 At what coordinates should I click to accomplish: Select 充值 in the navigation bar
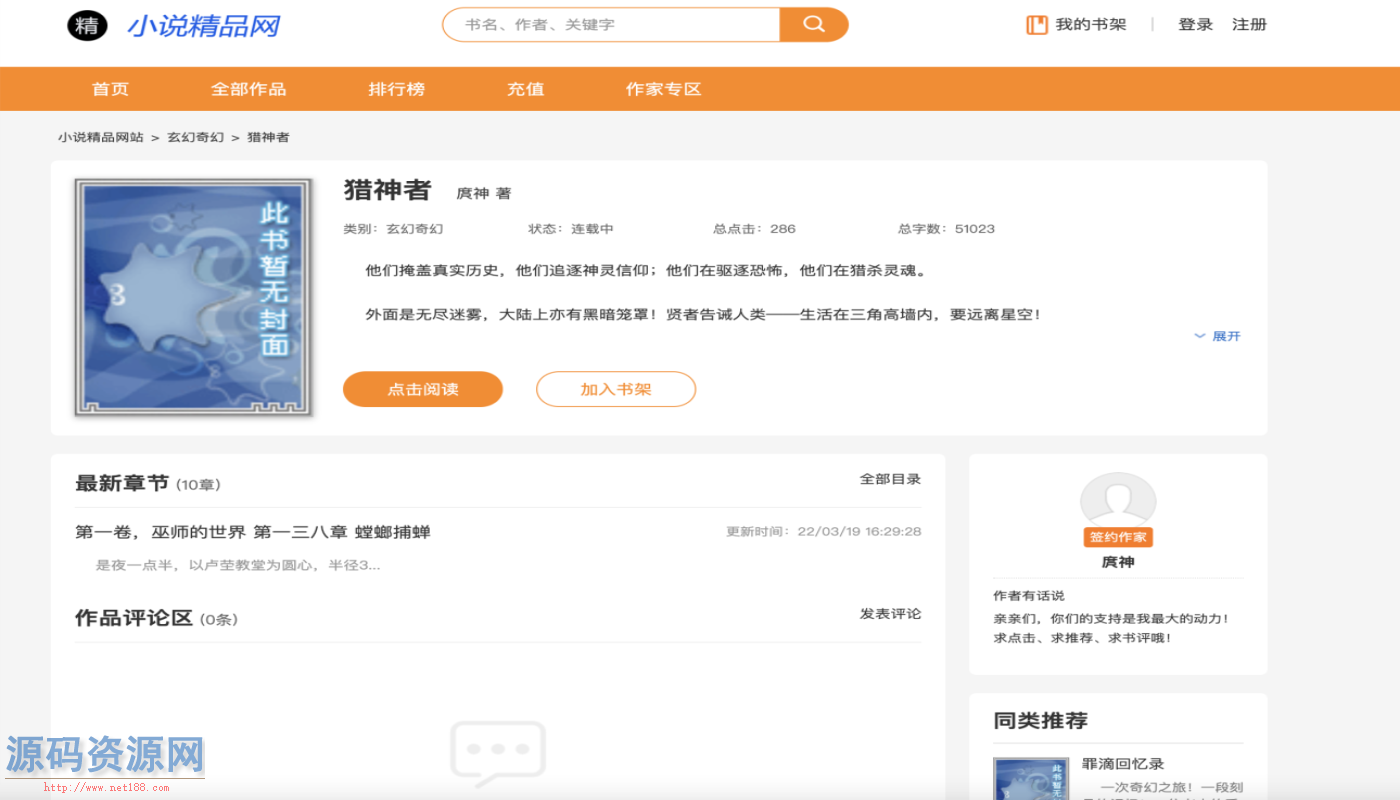525,89
